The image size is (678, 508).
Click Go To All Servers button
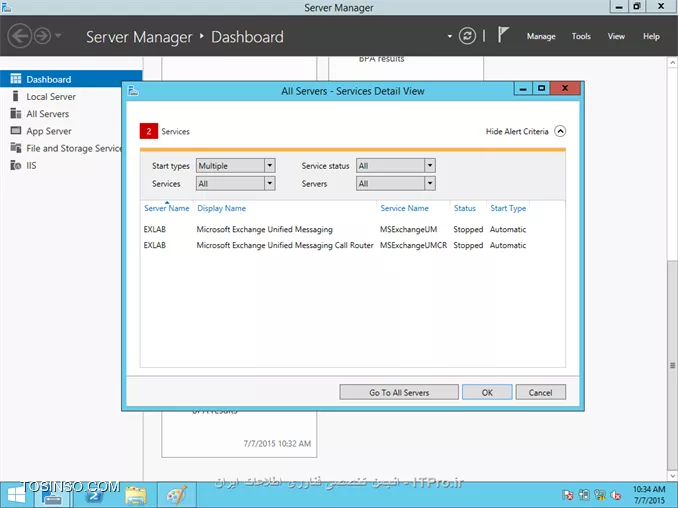click(399, 392)
